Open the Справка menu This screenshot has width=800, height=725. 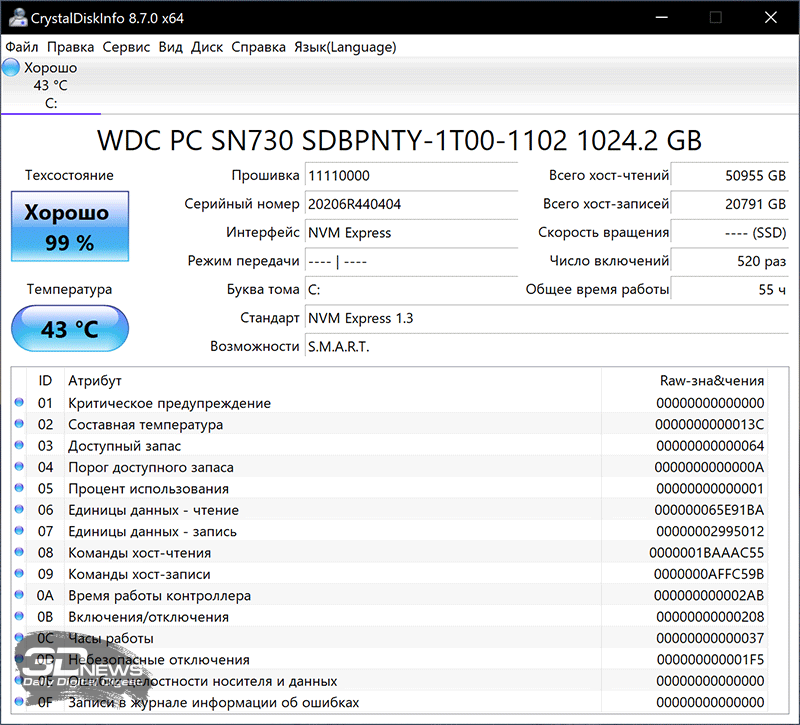tap(258, 47)
